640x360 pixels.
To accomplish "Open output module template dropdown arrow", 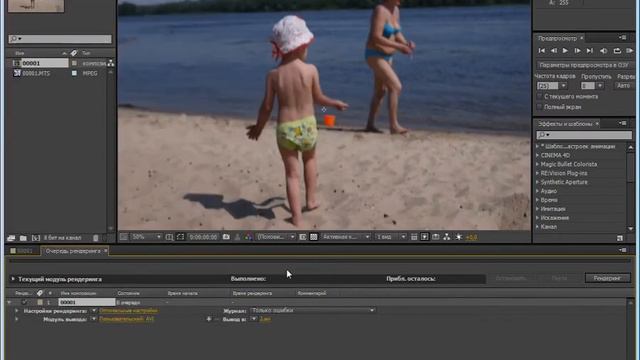I will [x=93, y=319].
